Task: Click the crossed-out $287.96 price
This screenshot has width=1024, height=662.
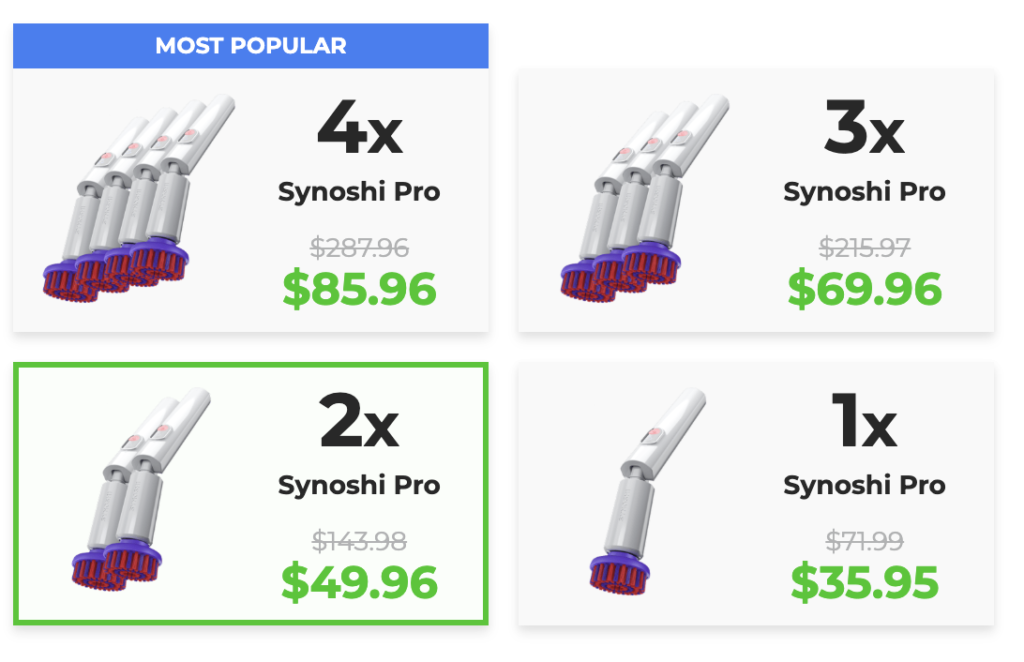Action: pos(360,247)
